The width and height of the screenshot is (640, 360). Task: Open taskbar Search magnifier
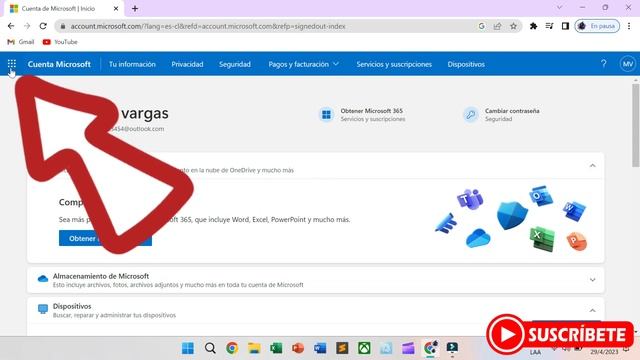pyautogui.click(x=210, y=348)
